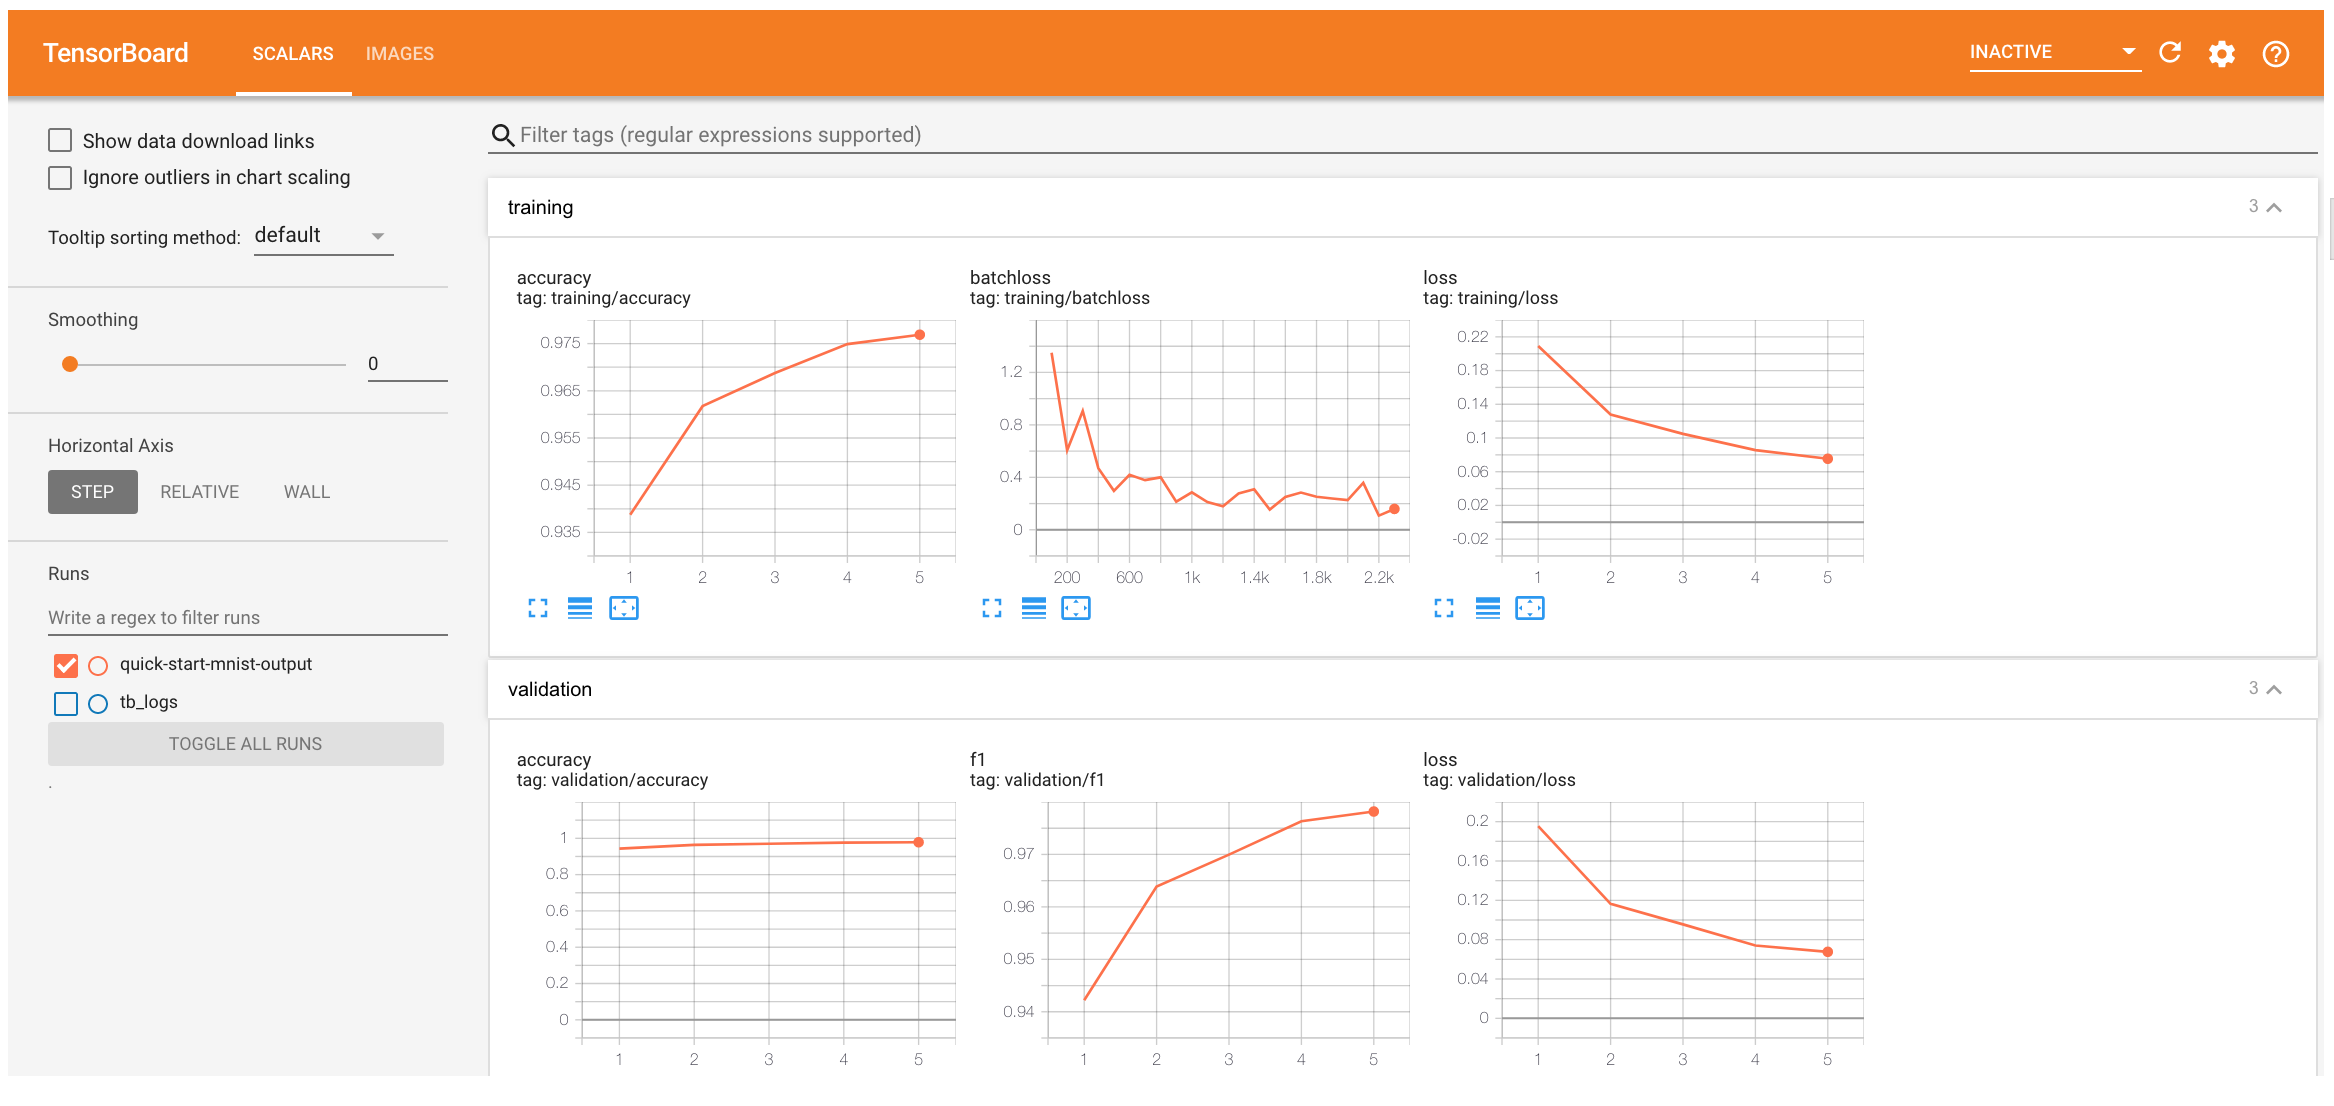The width and height of the screenshot is (2334, 1106).
Task: Click the Smoothing slider handle
Action: pos(70,364)
